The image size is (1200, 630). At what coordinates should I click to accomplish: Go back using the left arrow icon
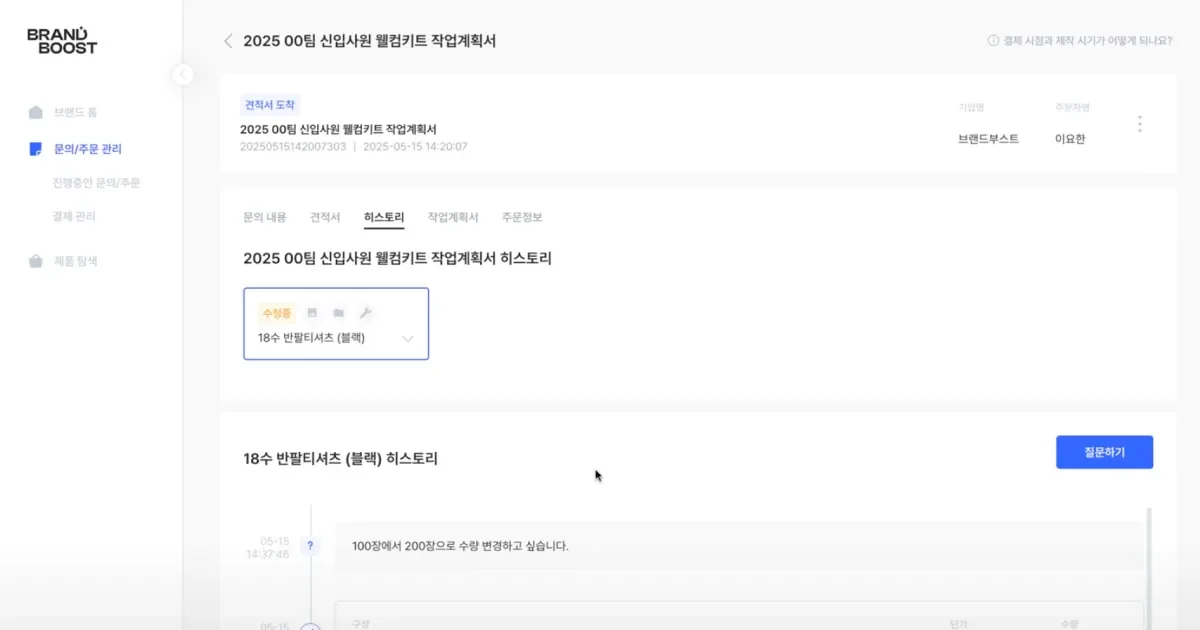(228, 41)
